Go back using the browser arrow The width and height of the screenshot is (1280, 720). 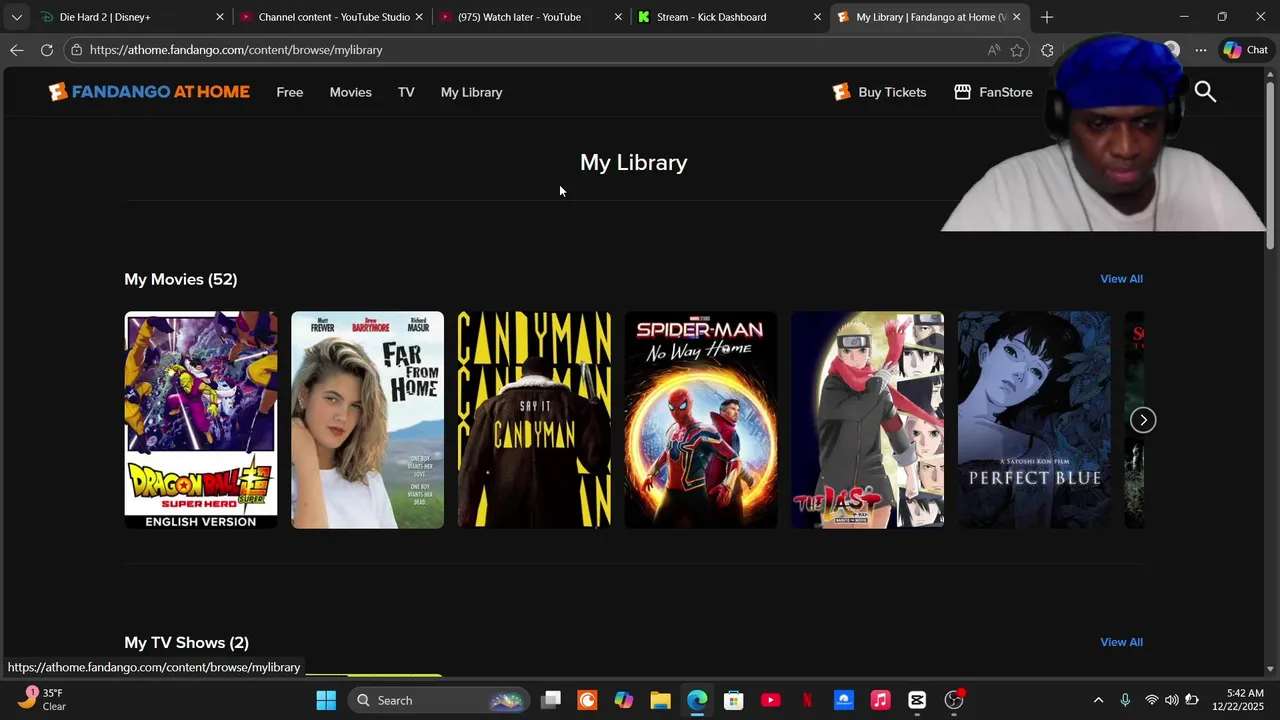coord(17,50)
